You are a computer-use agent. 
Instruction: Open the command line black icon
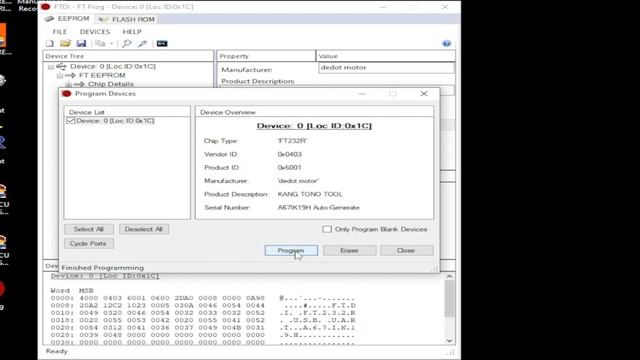point(162,43)
